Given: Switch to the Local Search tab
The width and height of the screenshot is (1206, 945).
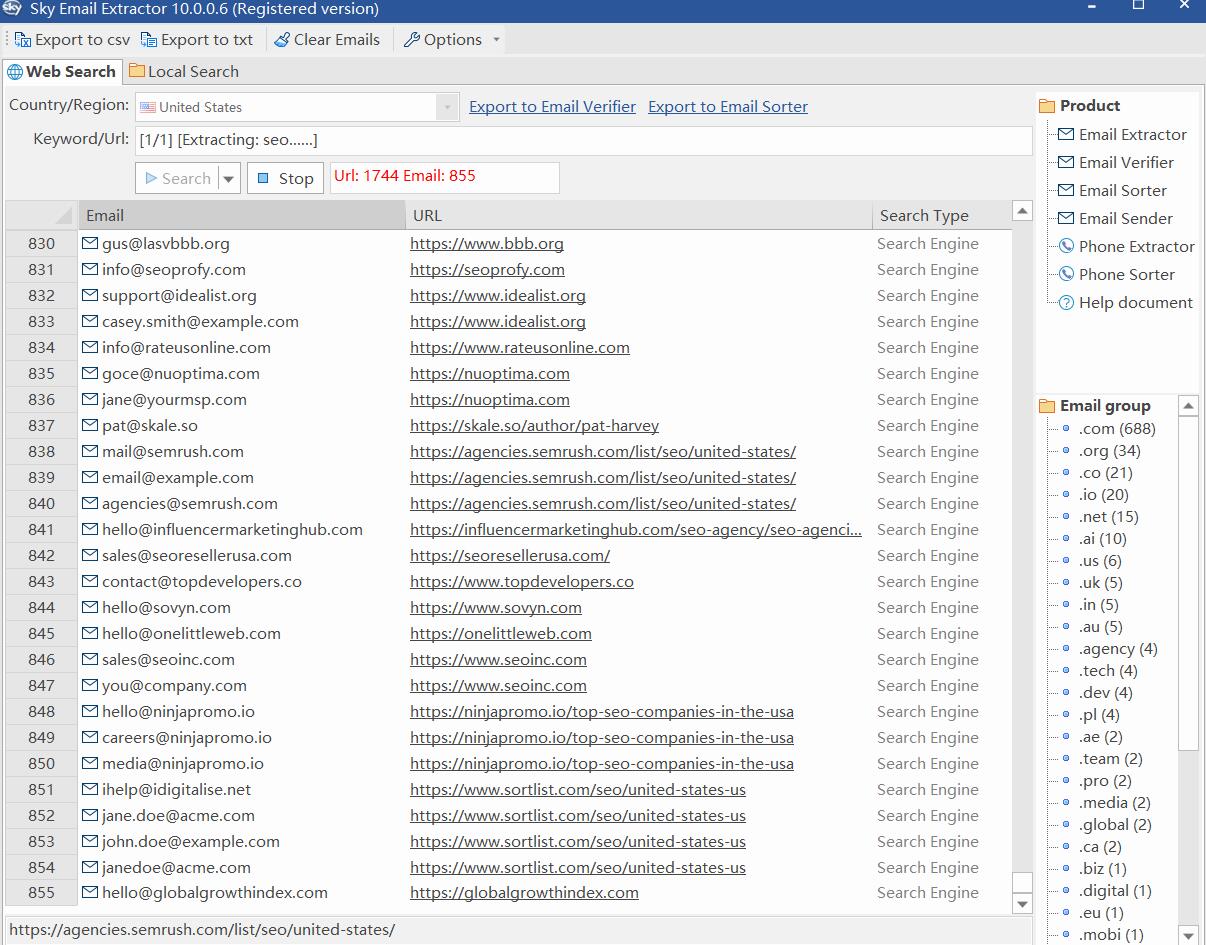Looking at the screenshot, I should click(184, 72).
